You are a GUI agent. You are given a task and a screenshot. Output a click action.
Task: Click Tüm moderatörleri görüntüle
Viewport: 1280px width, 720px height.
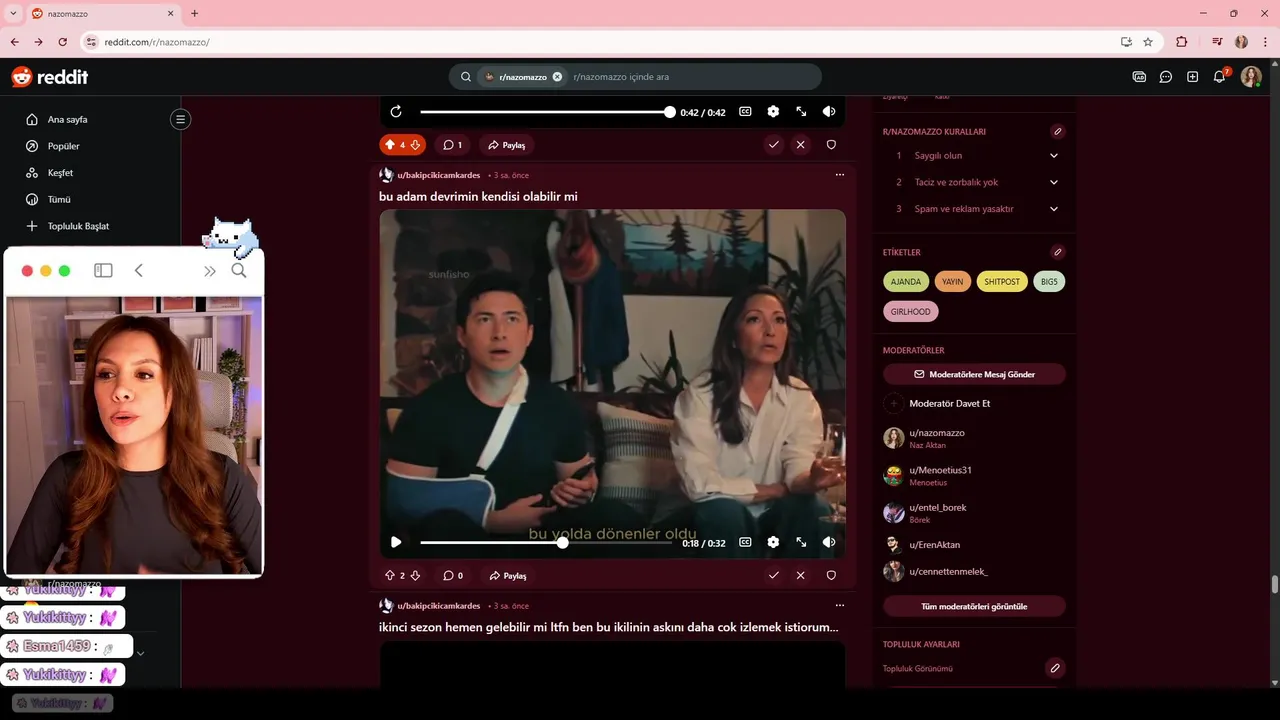click(x=974, y=606)
